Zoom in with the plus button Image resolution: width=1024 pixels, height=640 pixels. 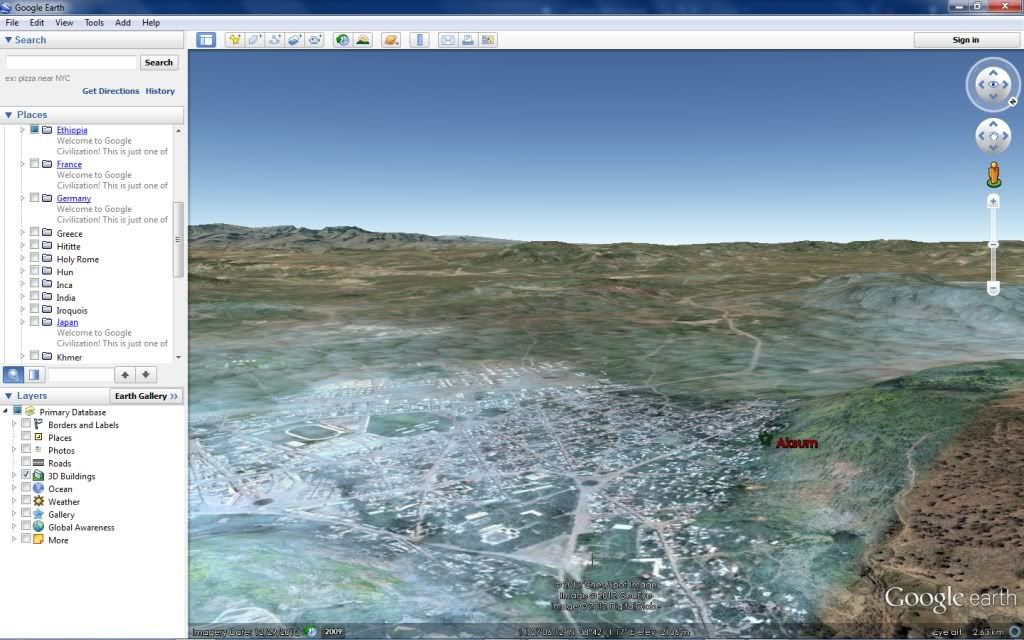[x=993, y=201]
